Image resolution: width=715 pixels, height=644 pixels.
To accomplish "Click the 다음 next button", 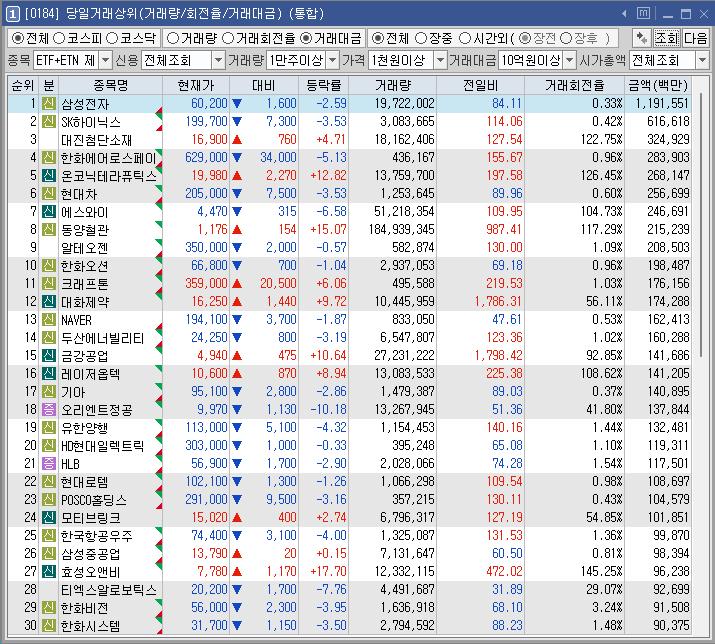I will click(x=695, y=38).
